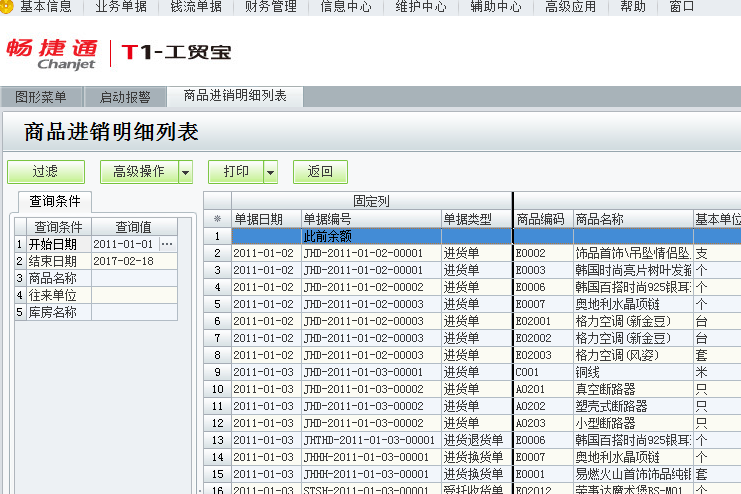Click product code E0002

[543, 253]
